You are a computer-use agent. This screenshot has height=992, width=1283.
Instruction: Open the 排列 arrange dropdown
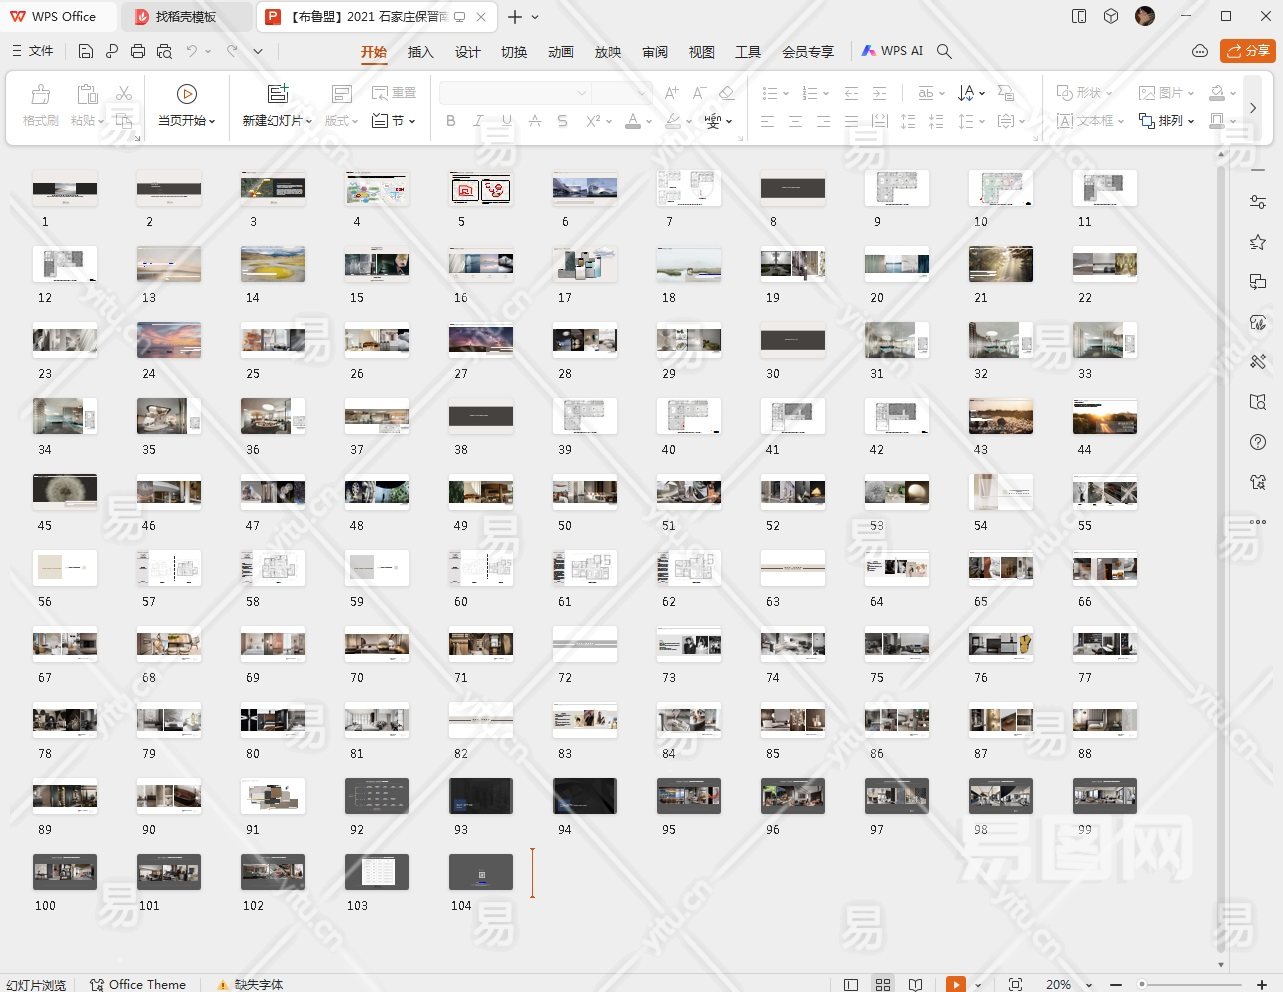(1167, 121)
